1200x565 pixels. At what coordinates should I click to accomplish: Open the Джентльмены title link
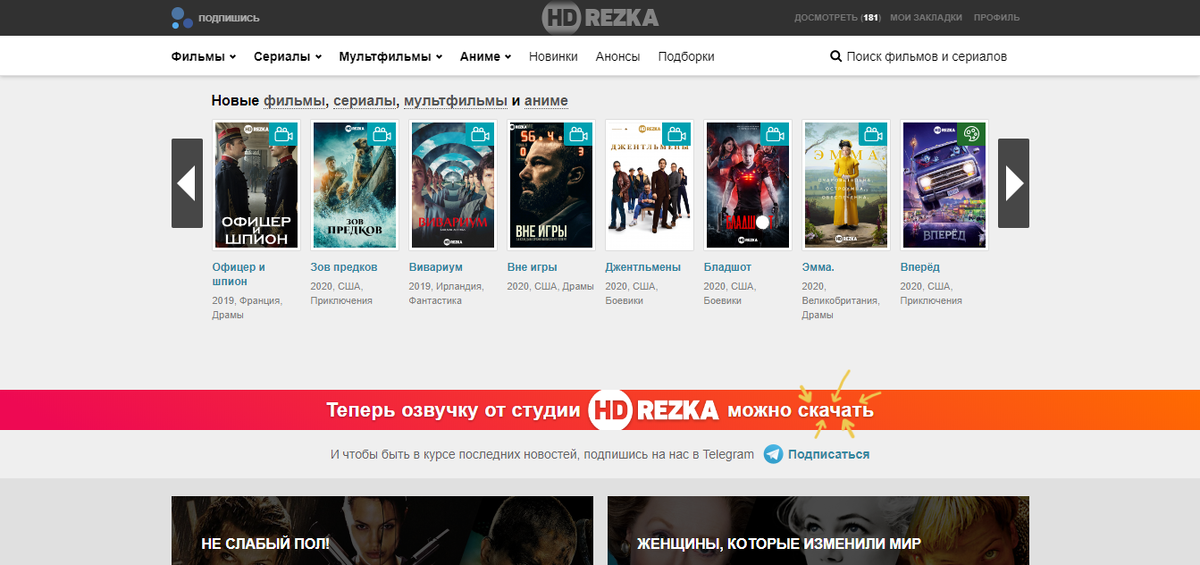tap(643, 267)
